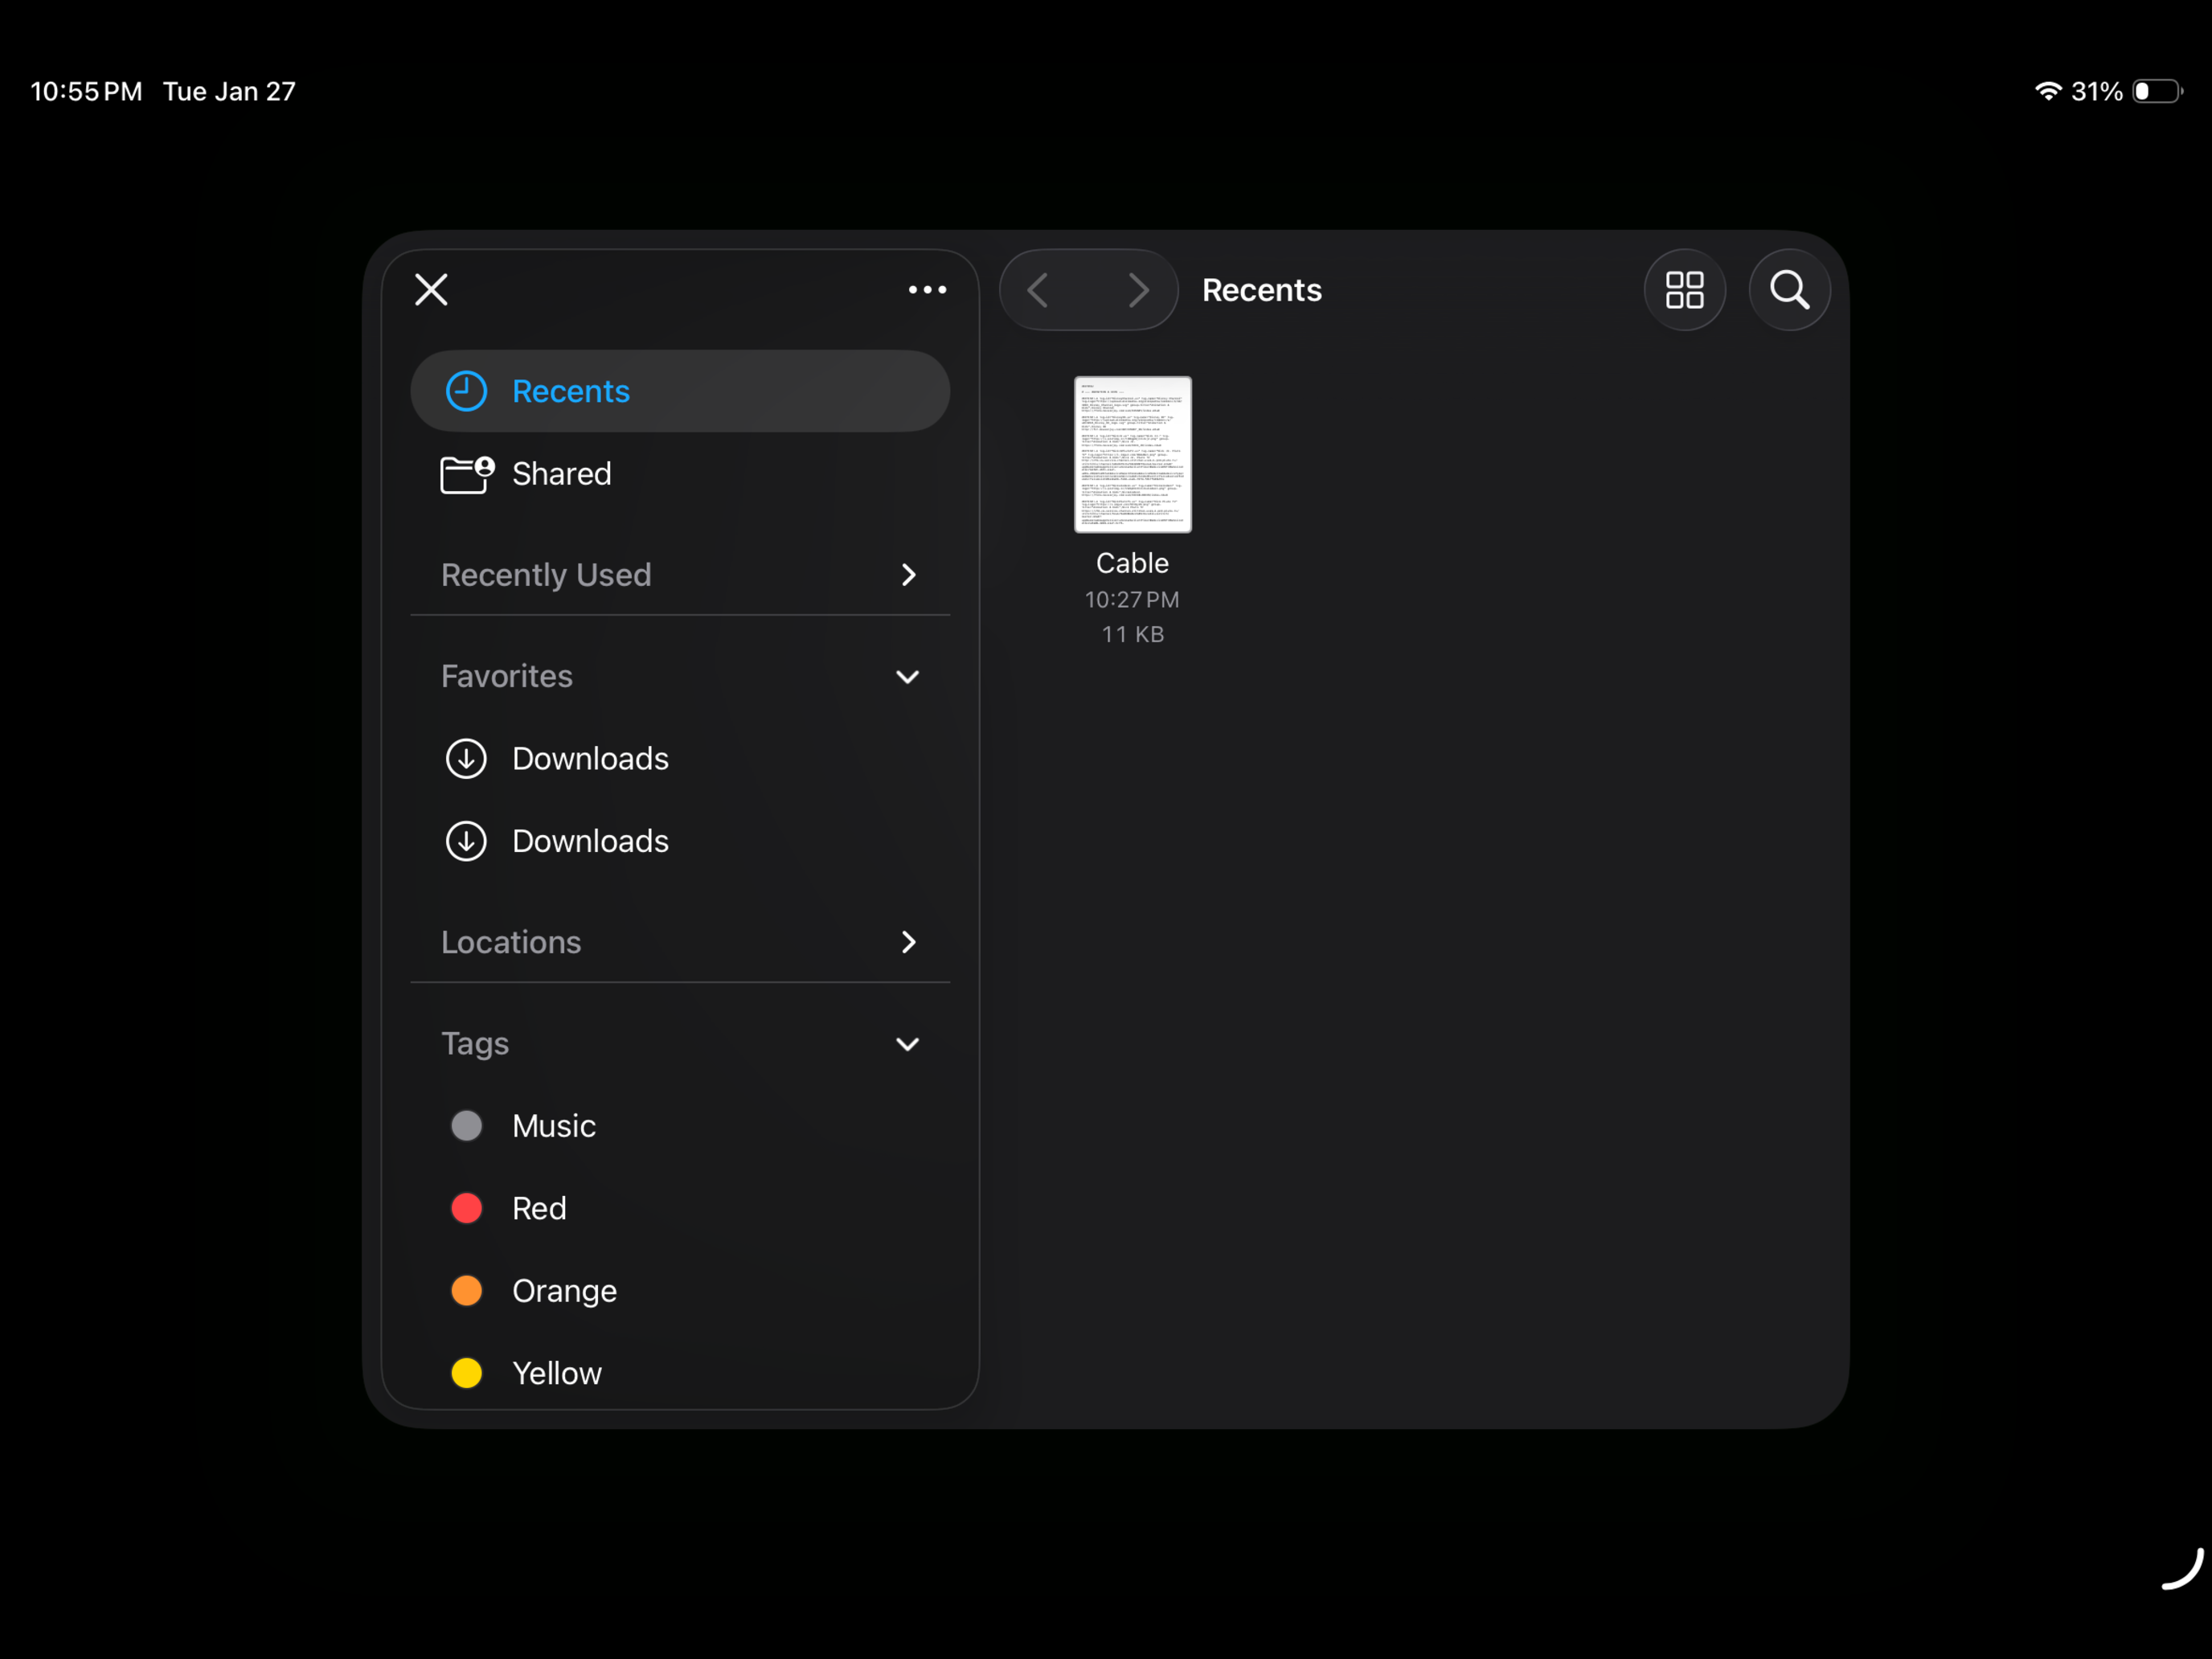
Task: Tap the 31% battery percentage
Action: click(x=2096, y=91)
